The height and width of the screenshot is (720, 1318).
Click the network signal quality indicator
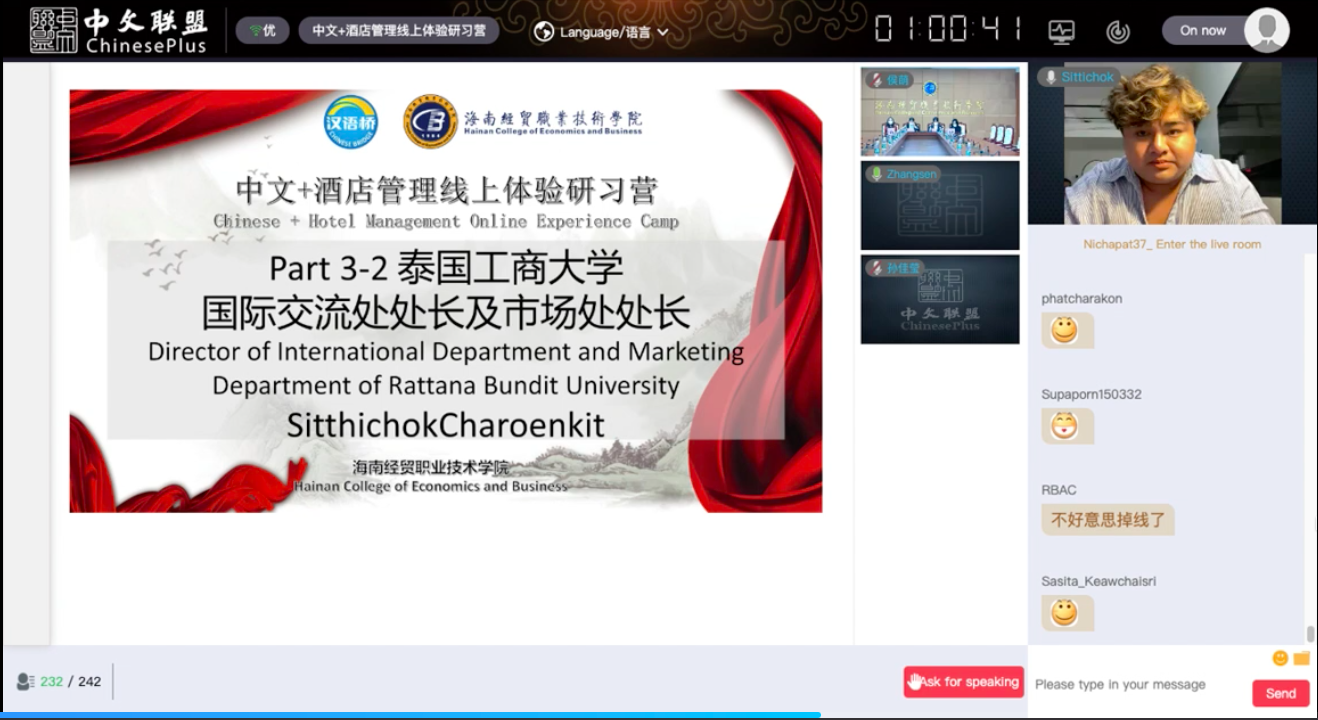pos(262,31)
